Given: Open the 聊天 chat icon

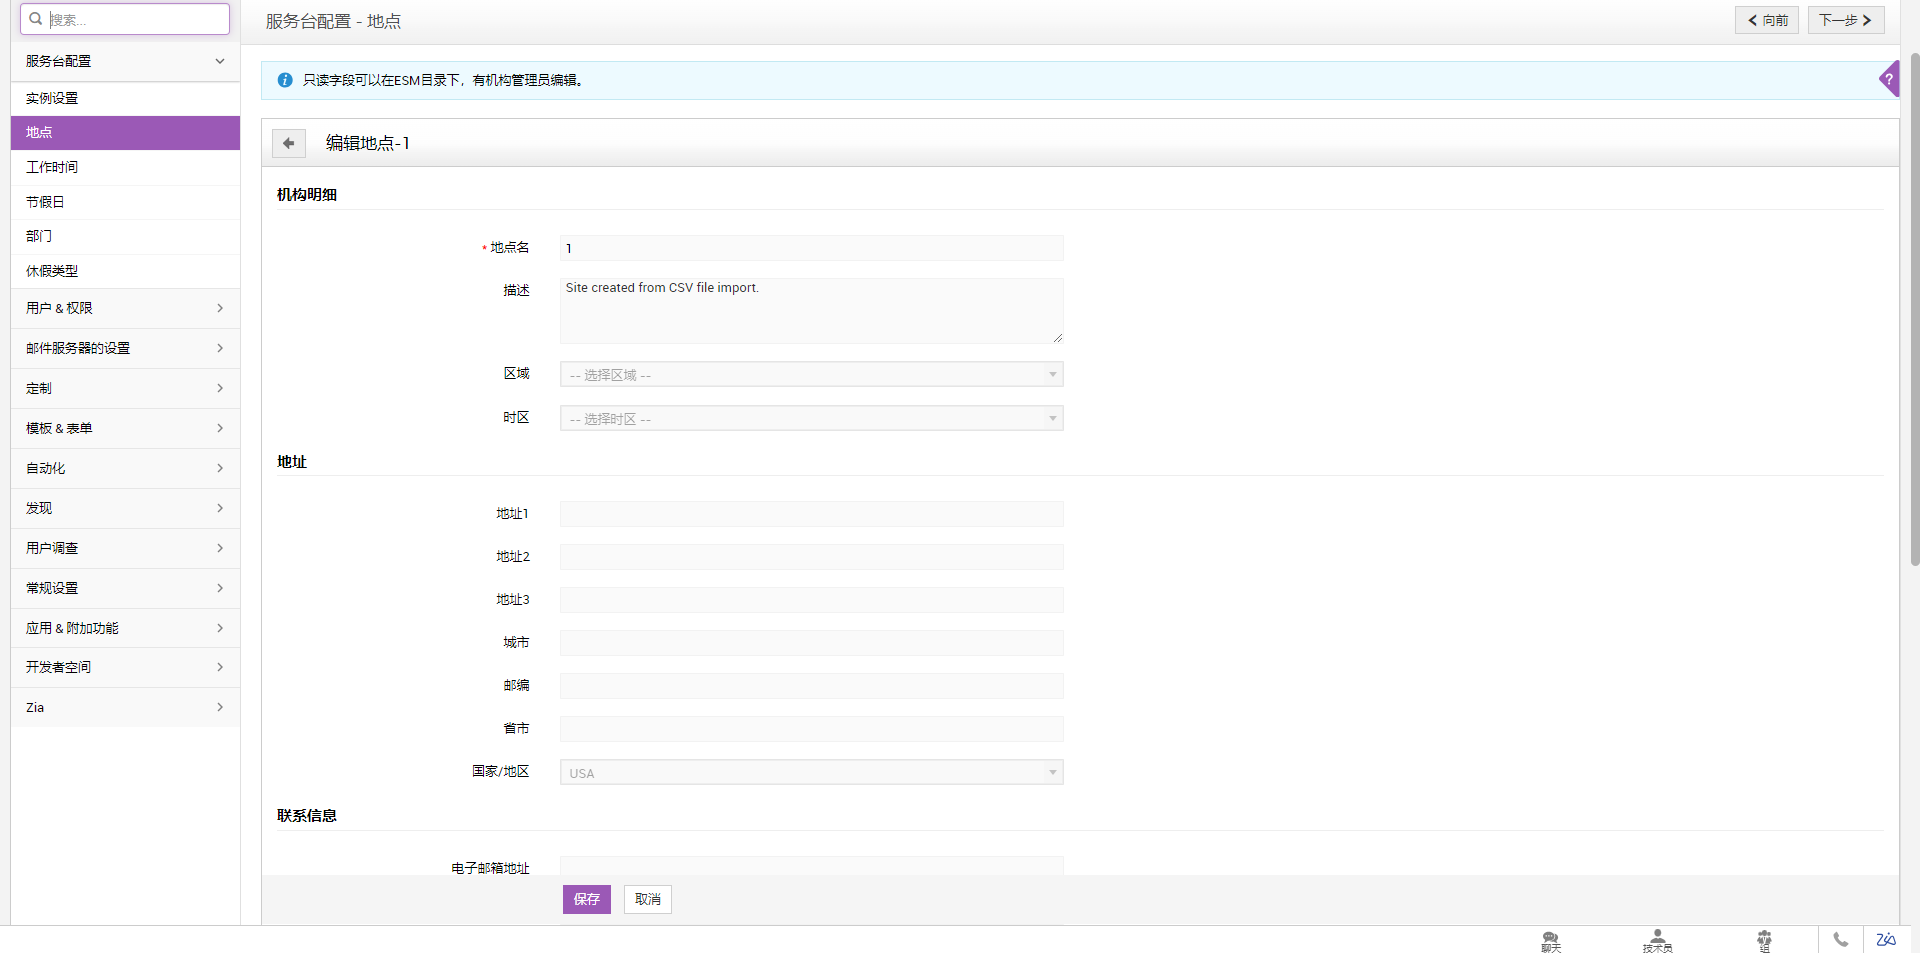Looking at the screenshot, I should (x=1551, y=941).
